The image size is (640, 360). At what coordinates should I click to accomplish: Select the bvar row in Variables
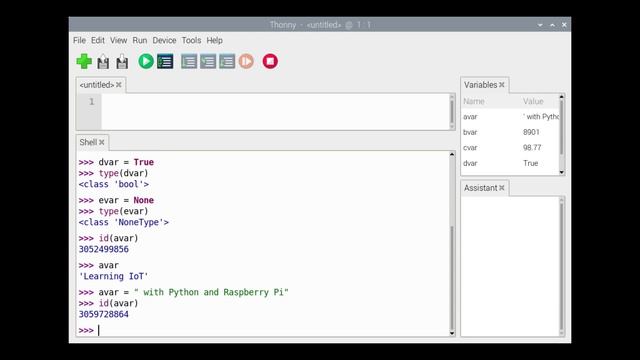click(x=510, y=132)
